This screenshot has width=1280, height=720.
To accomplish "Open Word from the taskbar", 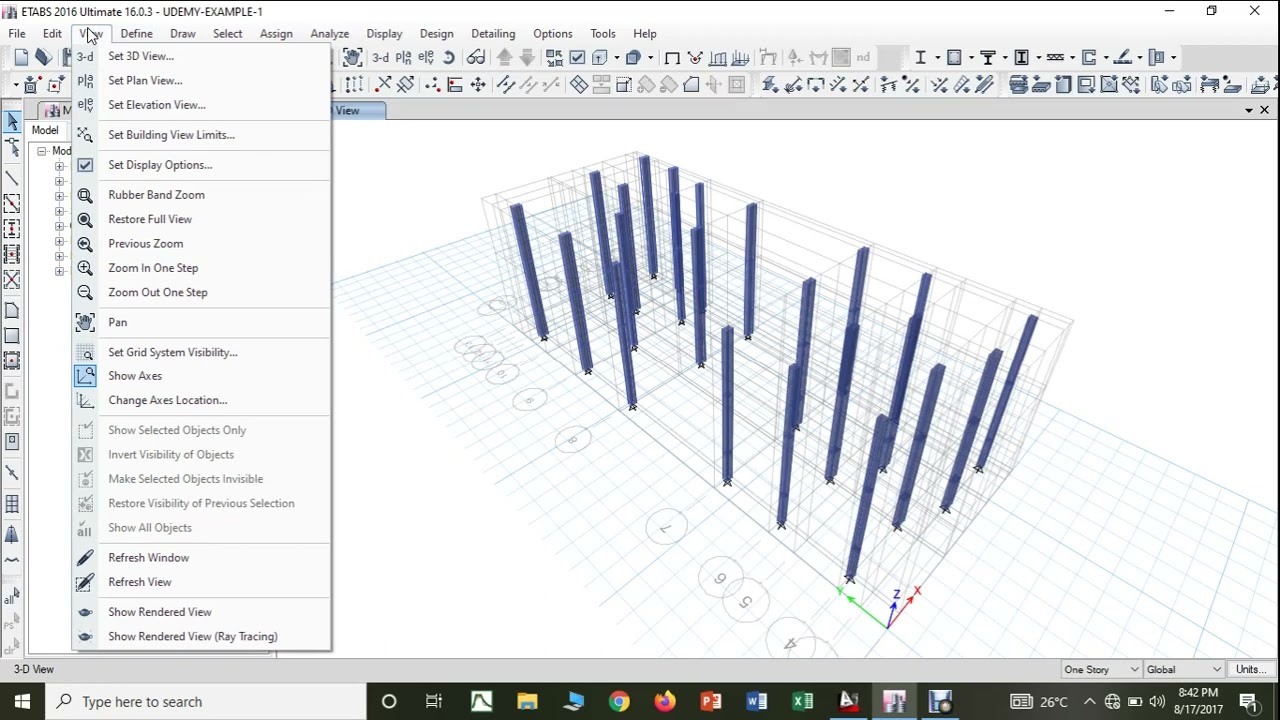I will click(756, 701).
